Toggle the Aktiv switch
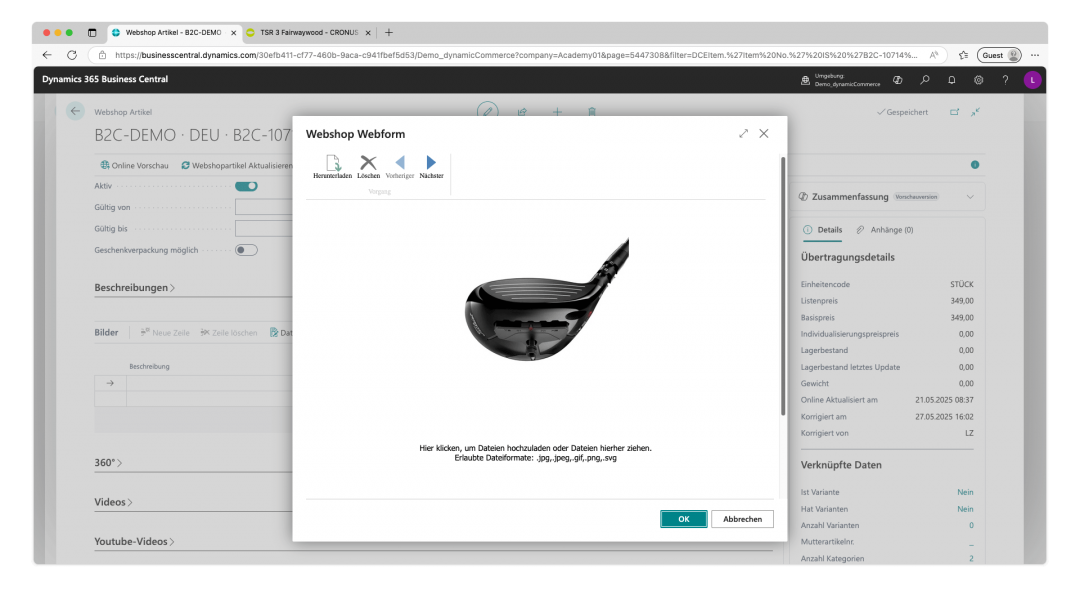The width and height of the screenshot is (1080, 608). [x=246, y=186]
